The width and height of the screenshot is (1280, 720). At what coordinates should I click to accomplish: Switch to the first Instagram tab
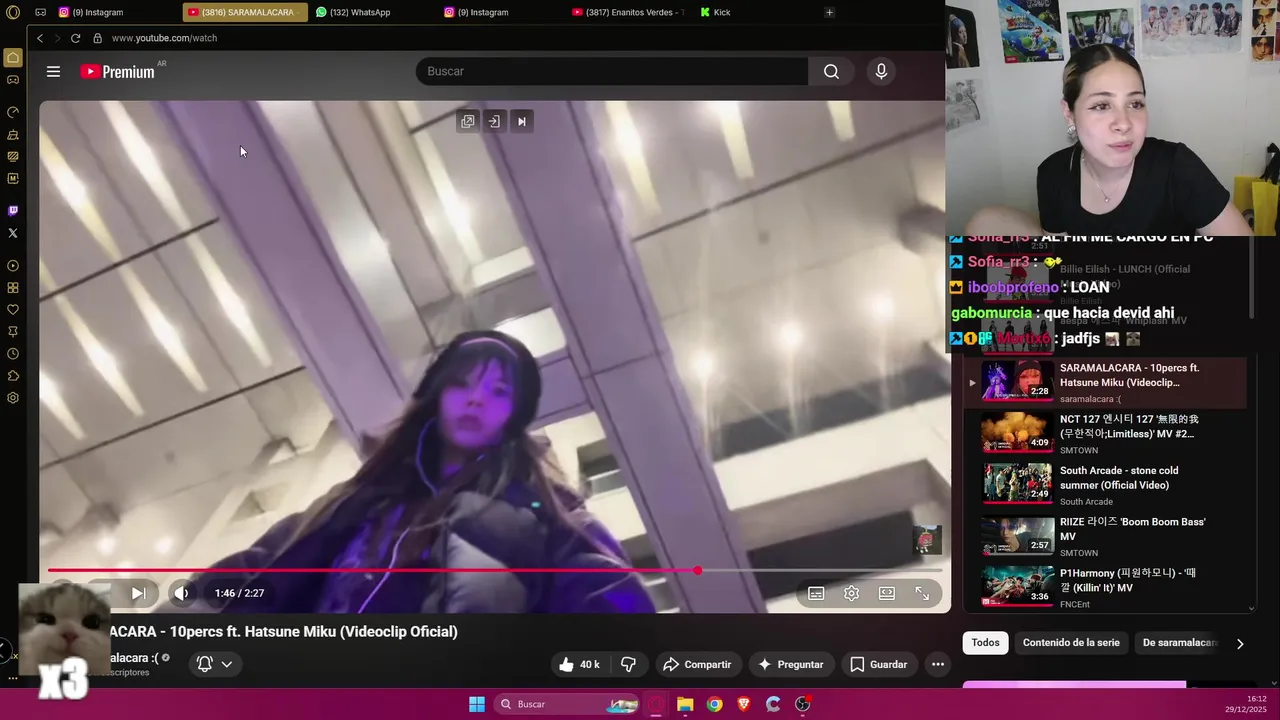pyautogui.click(x=90, y=12)
